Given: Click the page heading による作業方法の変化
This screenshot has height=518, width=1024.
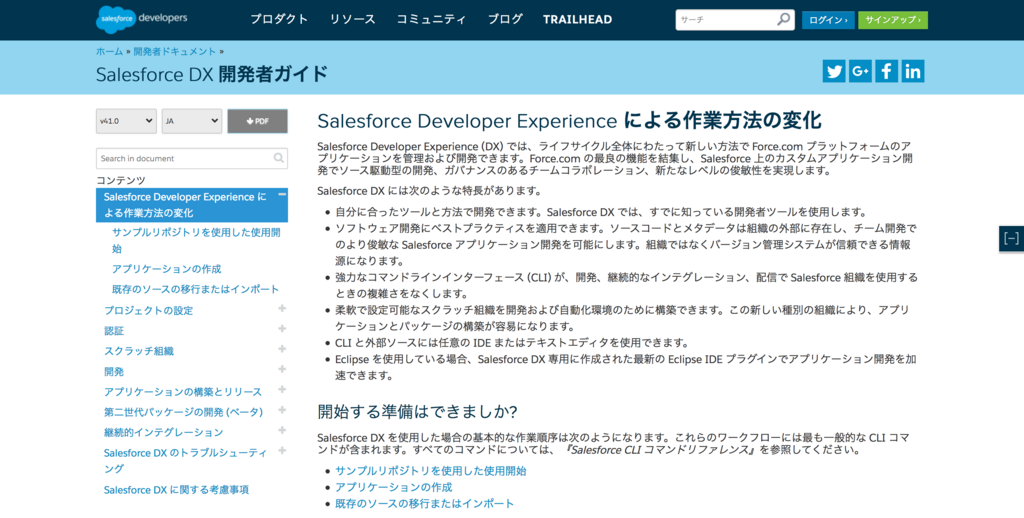Looking at the screenshot, I should [x=722, y=121].
